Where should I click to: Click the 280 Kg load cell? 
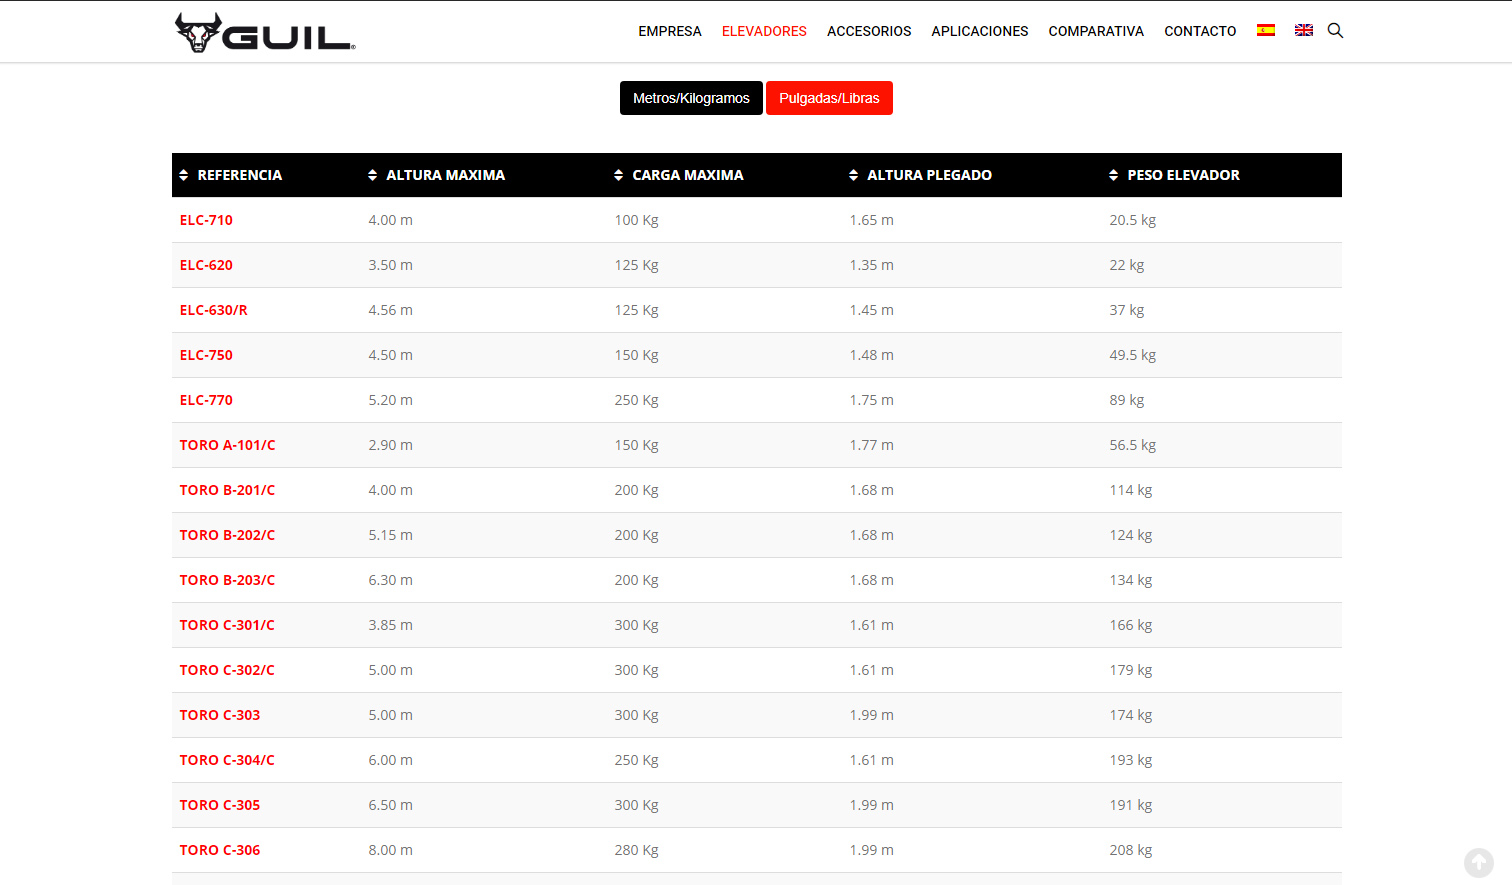(637, 850)
